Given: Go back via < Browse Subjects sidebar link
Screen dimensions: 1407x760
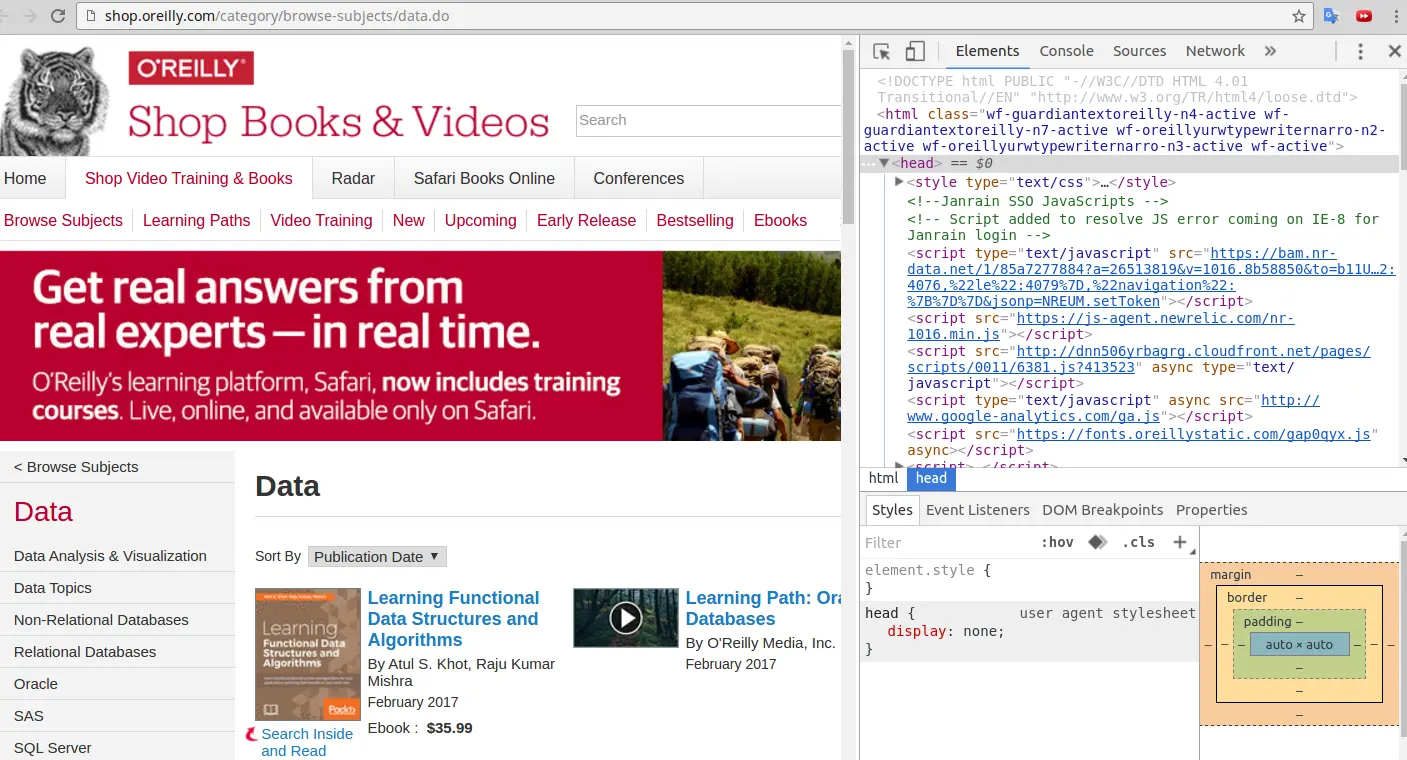Looking at the screenshot, I should [x=76, y=467].
